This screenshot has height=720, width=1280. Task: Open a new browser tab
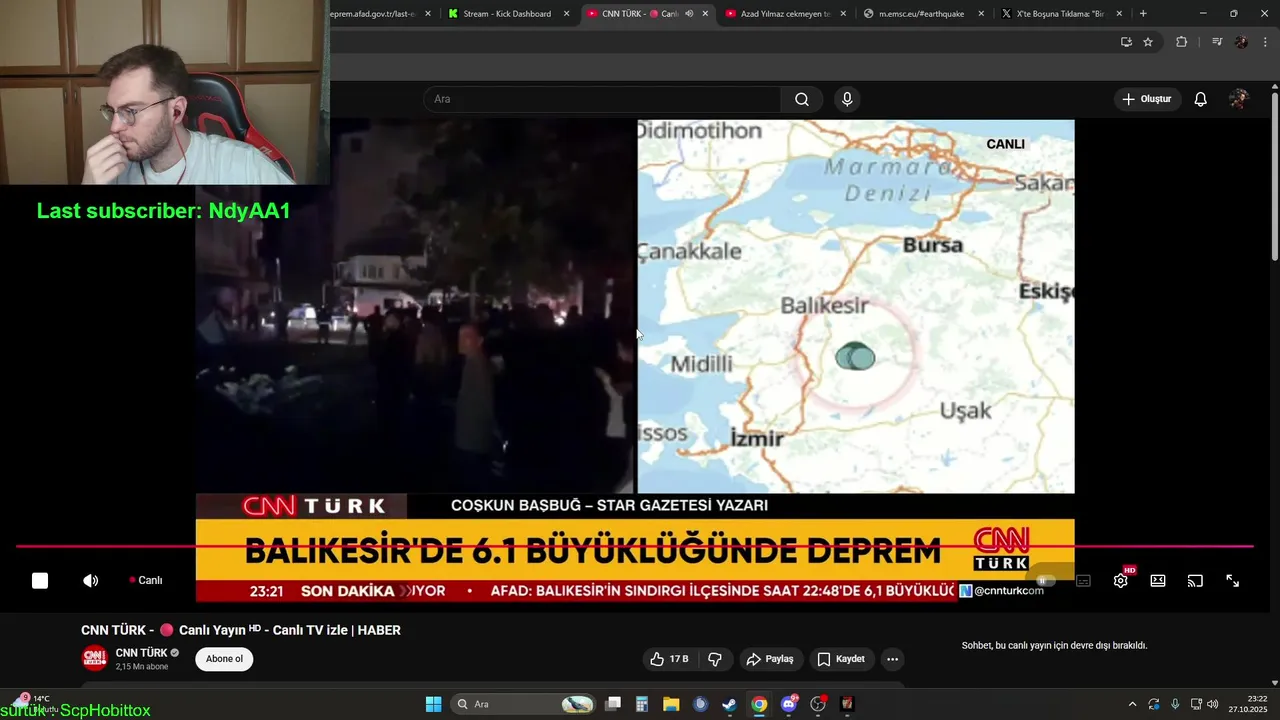tap(1143, 14)
